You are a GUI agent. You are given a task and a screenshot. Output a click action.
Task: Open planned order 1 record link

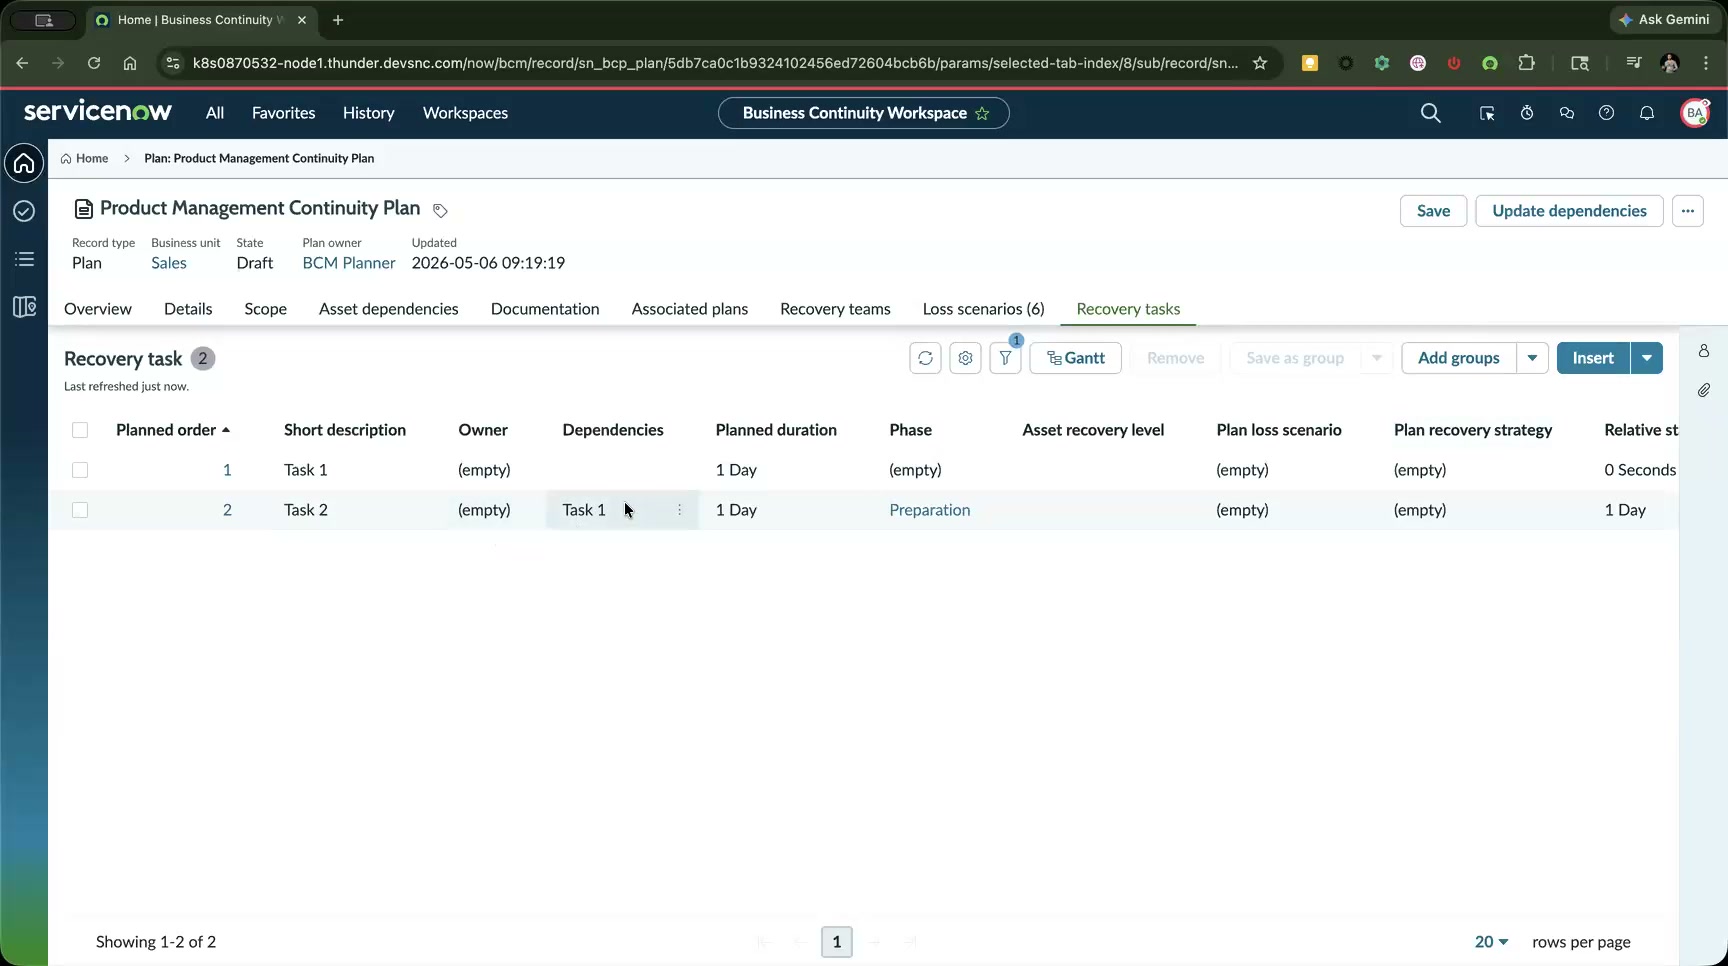point(227,470)
